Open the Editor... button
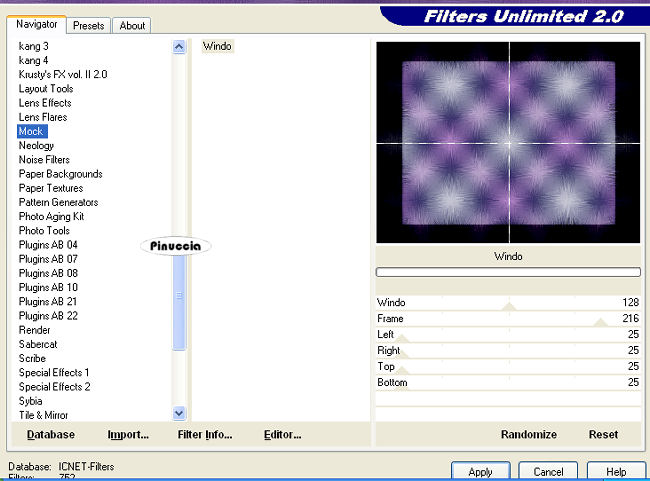650x481 pixels. (283, 435)
